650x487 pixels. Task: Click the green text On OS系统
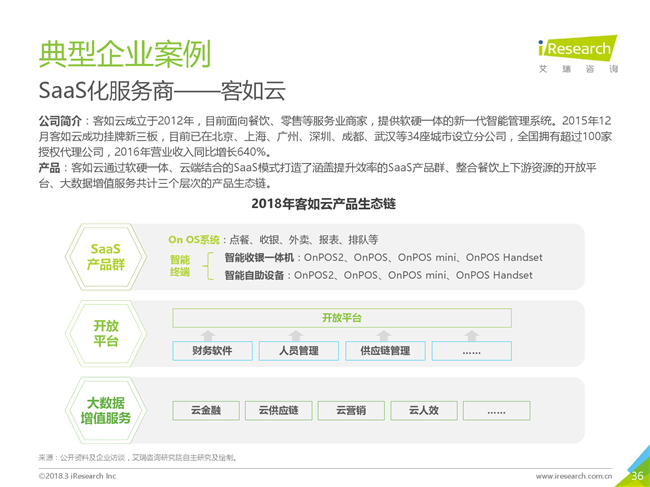pyautogui.click(x=194, y=240)
